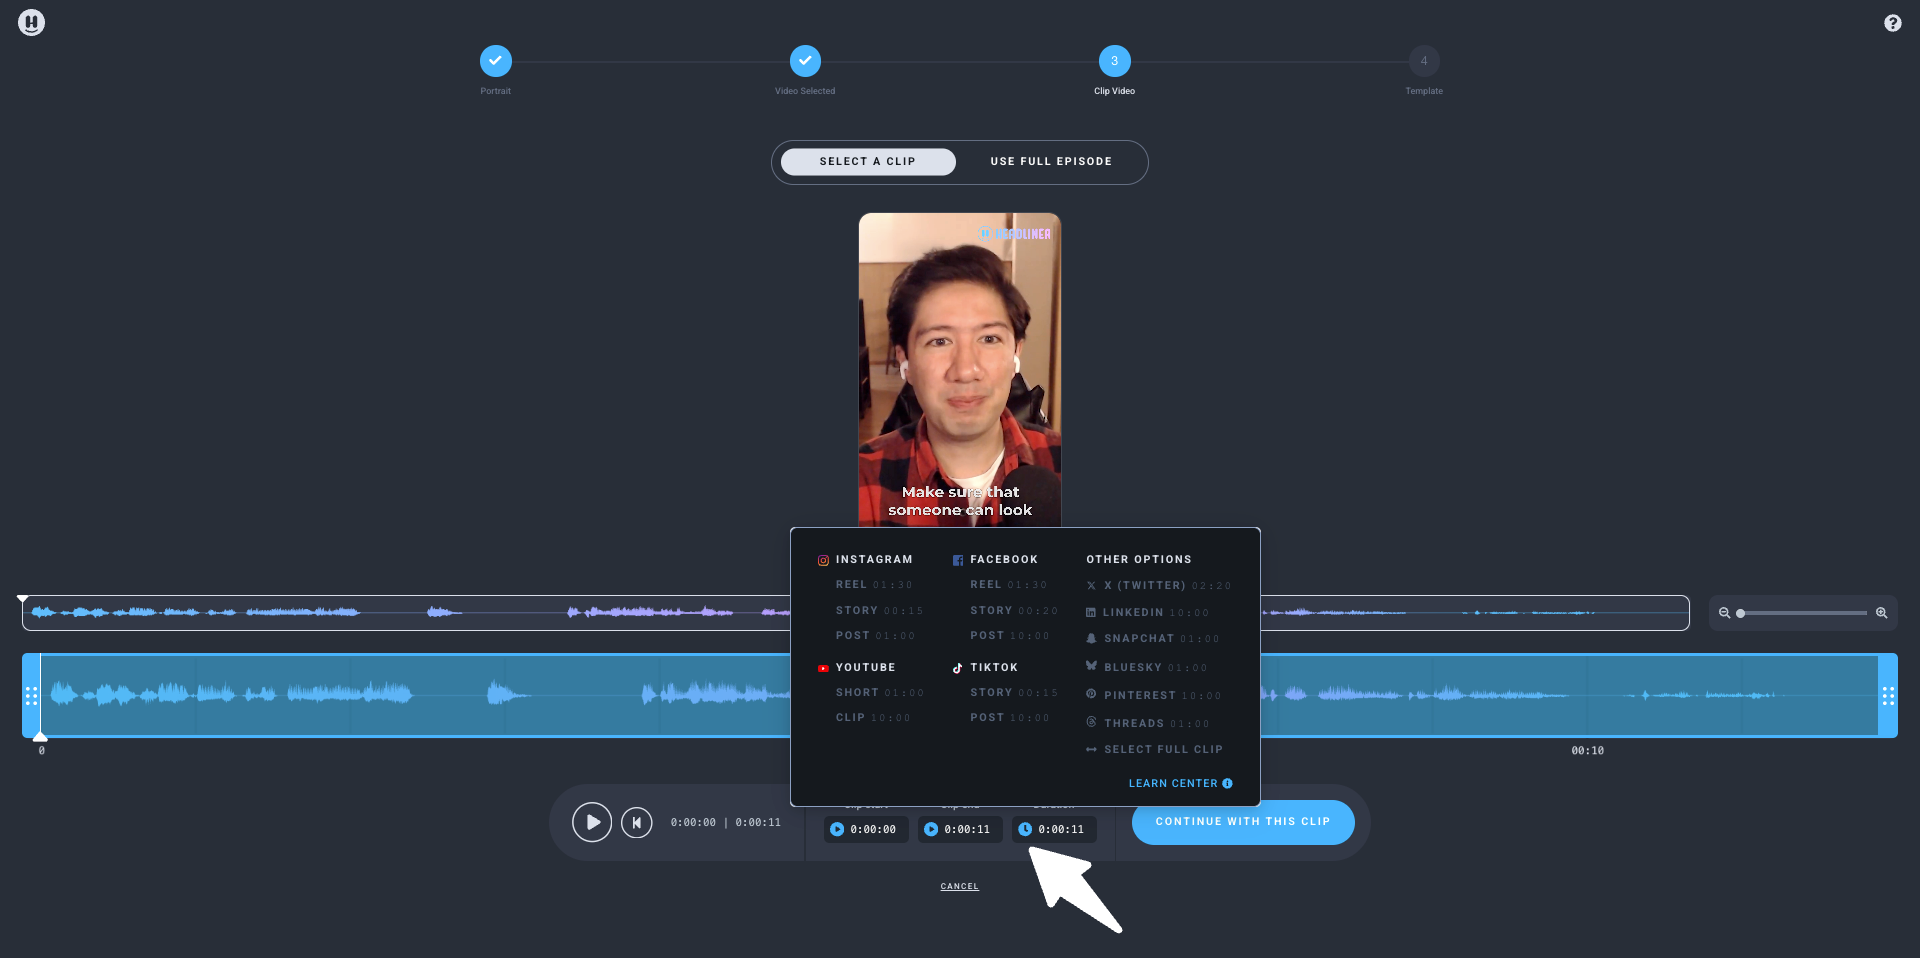Open the help question mark icon
This screenshot has width=1920, height=958.
[x=1892, y=23]
